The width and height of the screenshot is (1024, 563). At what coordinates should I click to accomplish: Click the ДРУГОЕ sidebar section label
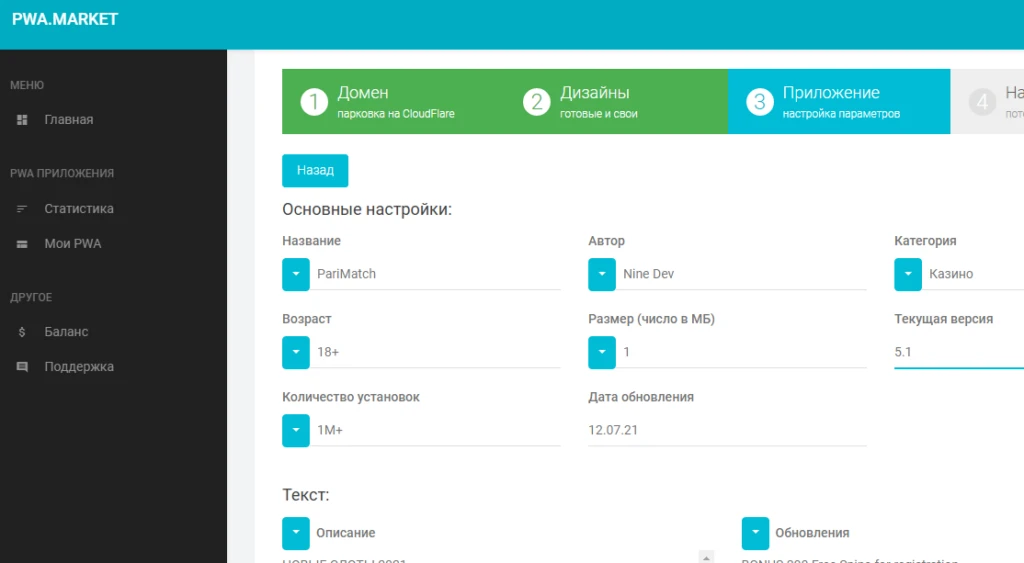click(x=31, y=297)
